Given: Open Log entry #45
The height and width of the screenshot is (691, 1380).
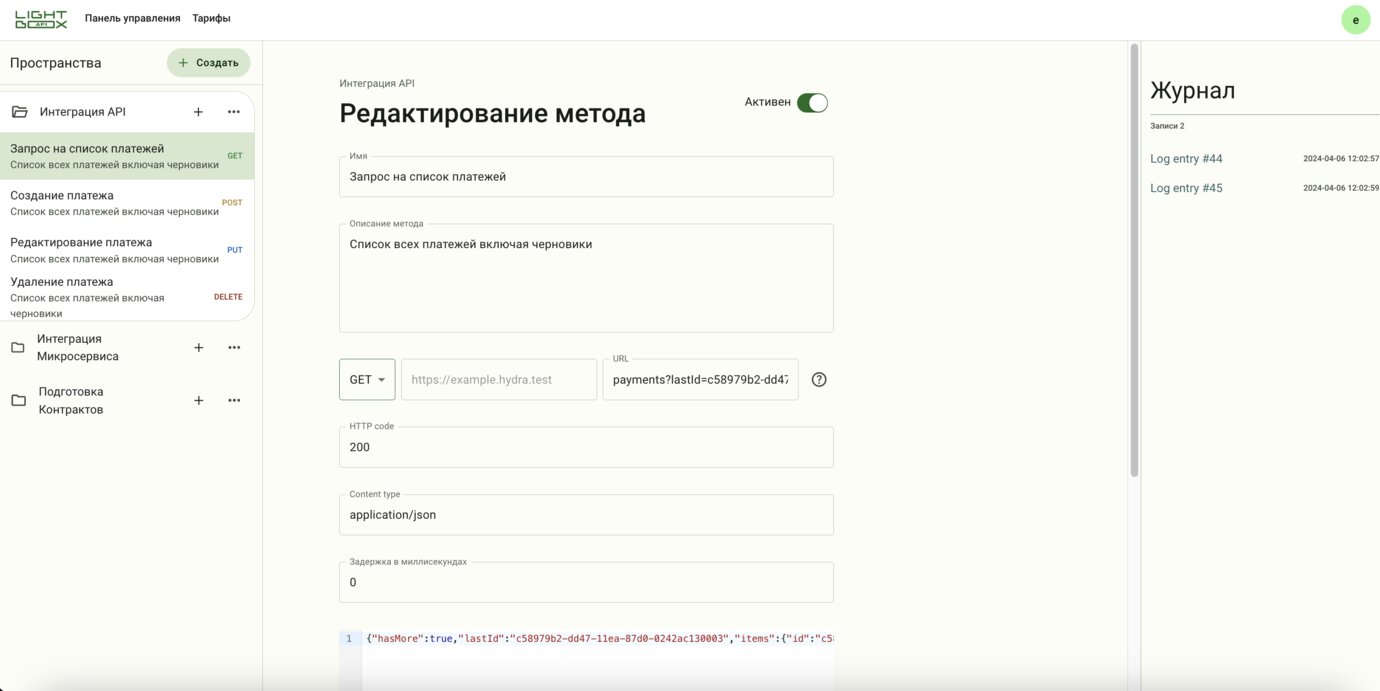Looking at the screenshot, I should point(1186,188).
